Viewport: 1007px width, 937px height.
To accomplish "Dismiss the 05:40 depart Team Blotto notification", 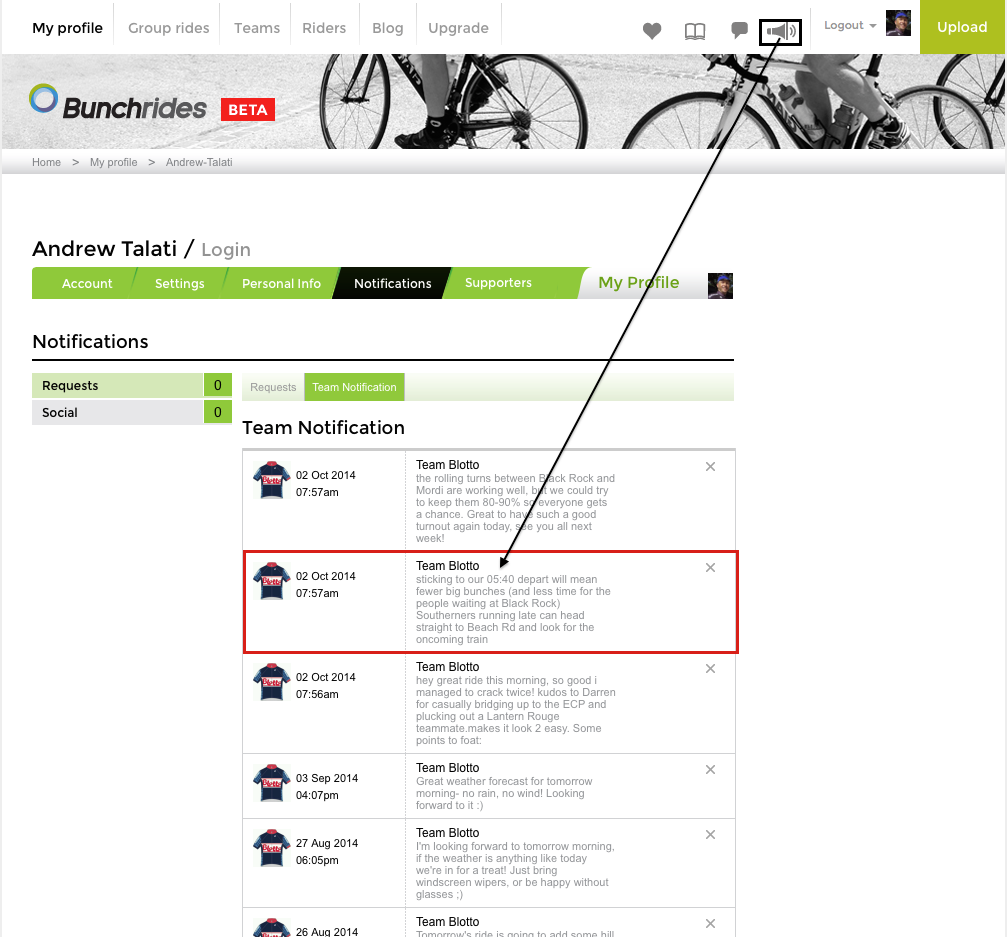I will coord(710,568).
